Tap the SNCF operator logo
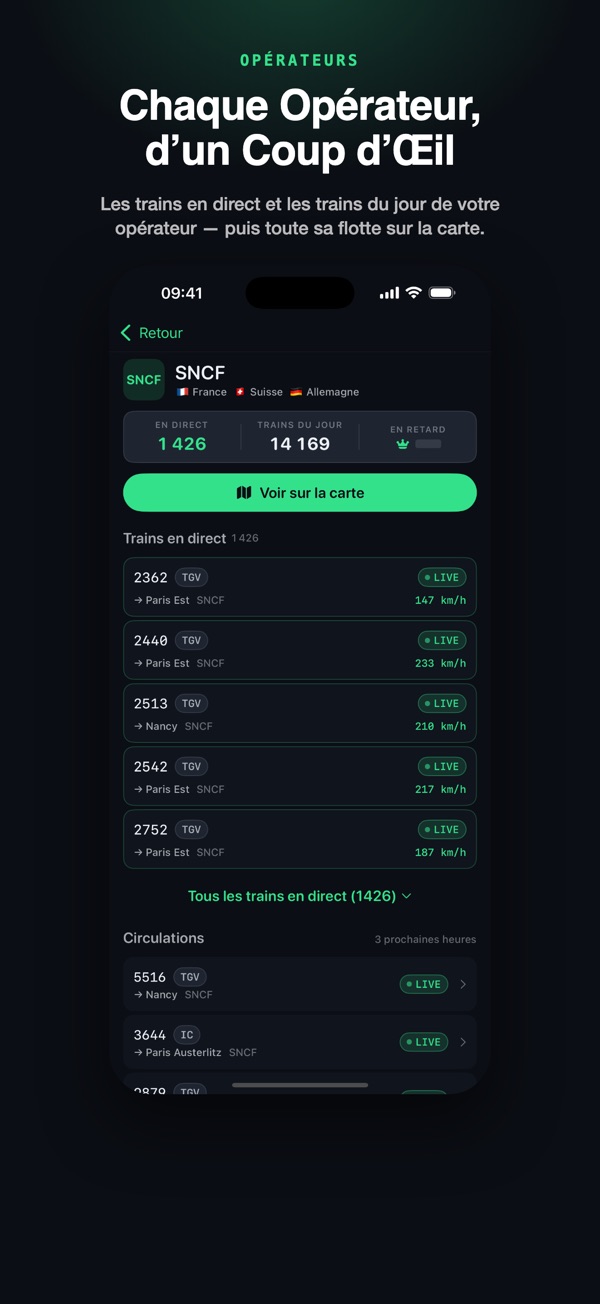 coord(144,380)
